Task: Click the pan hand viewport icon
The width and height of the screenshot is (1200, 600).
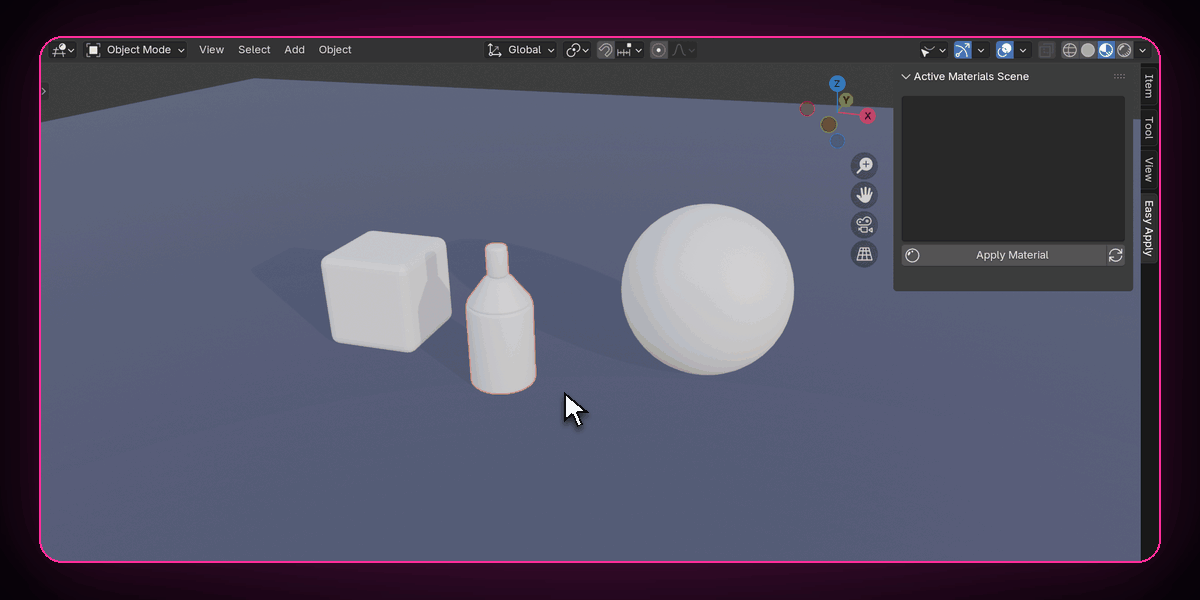Action: (865, 195)
